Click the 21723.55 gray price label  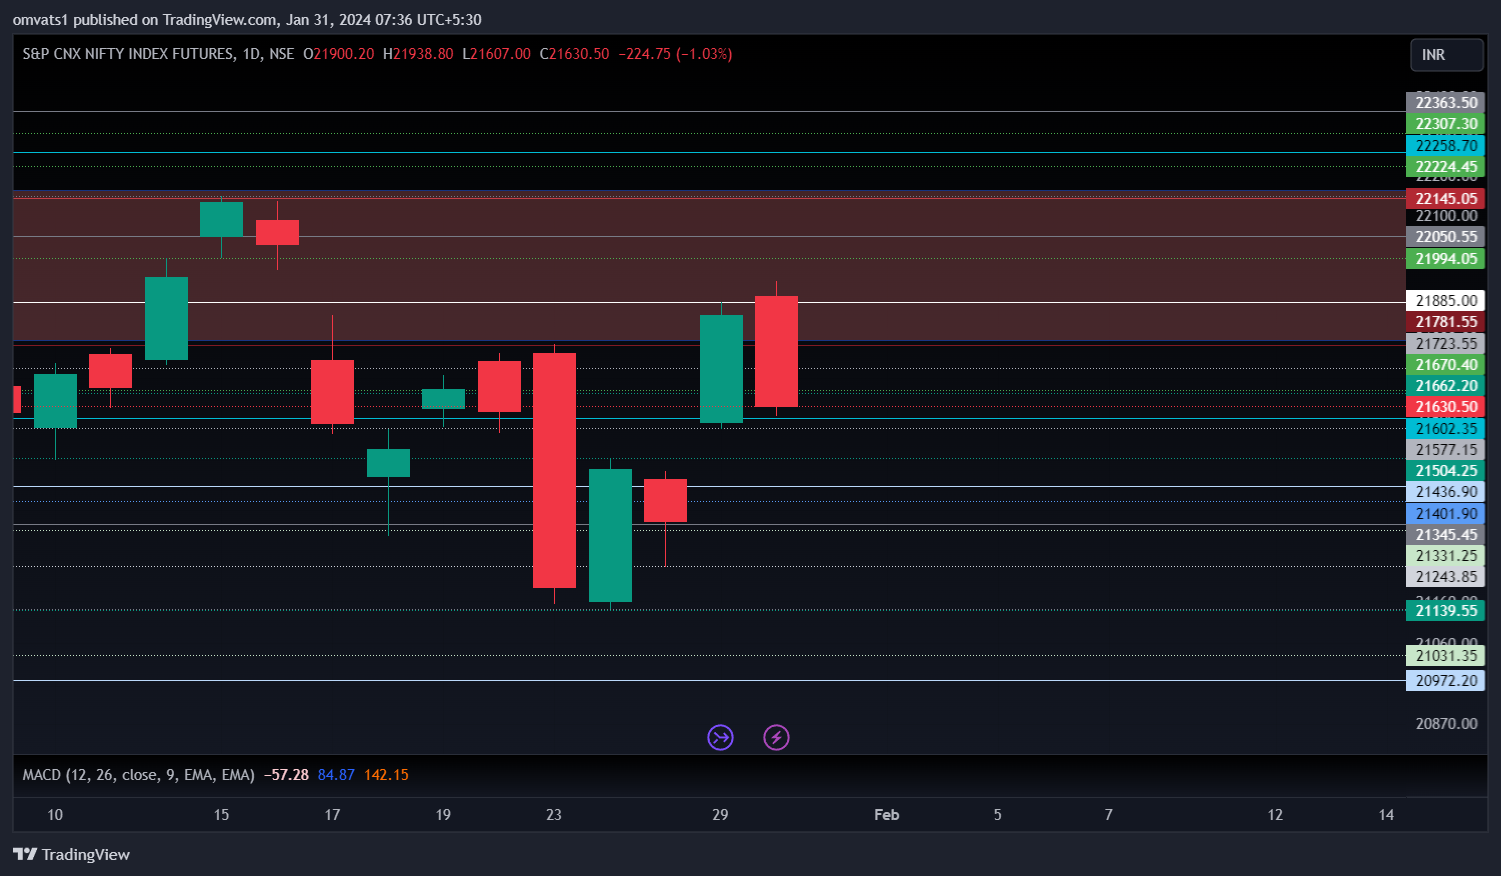(1446, 344)
